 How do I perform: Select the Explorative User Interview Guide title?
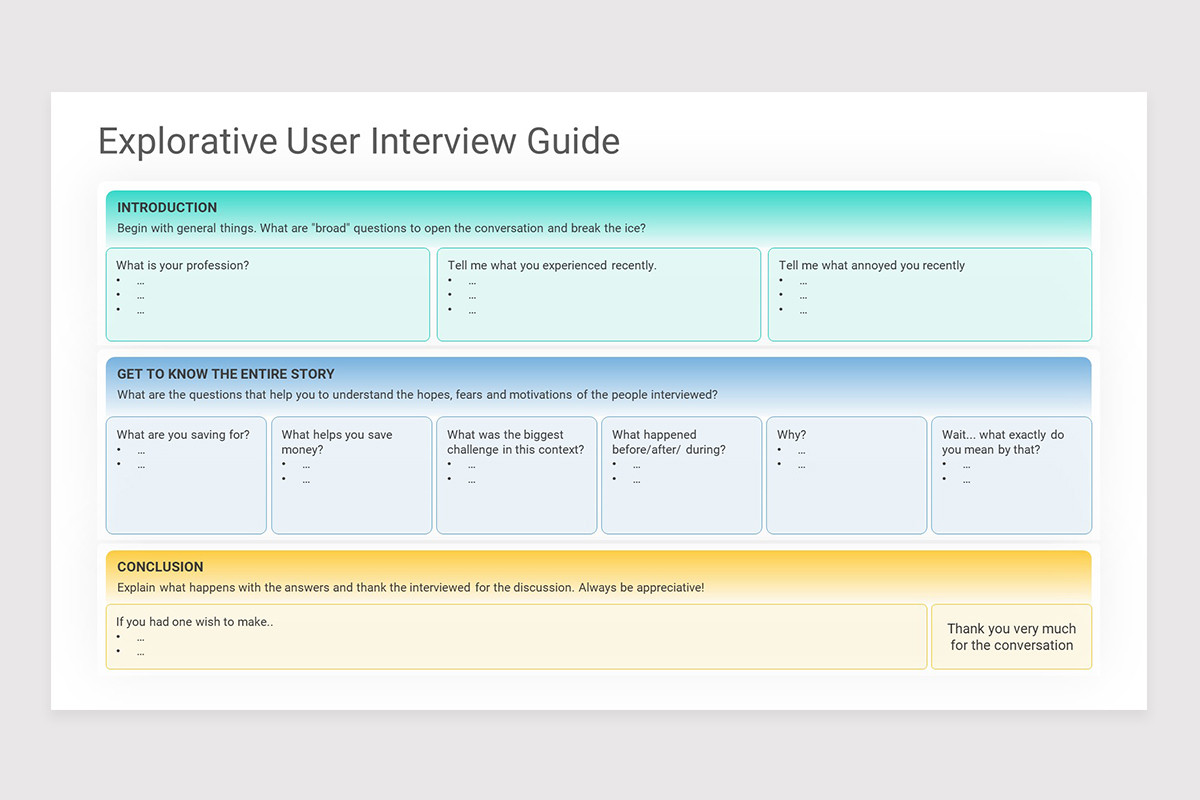tap(359, 141)
